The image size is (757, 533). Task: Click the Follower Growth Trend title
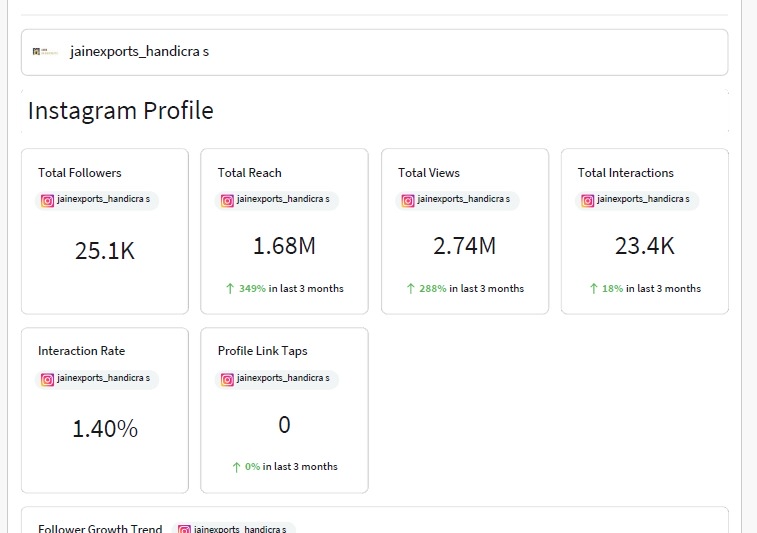click(100, 529)
